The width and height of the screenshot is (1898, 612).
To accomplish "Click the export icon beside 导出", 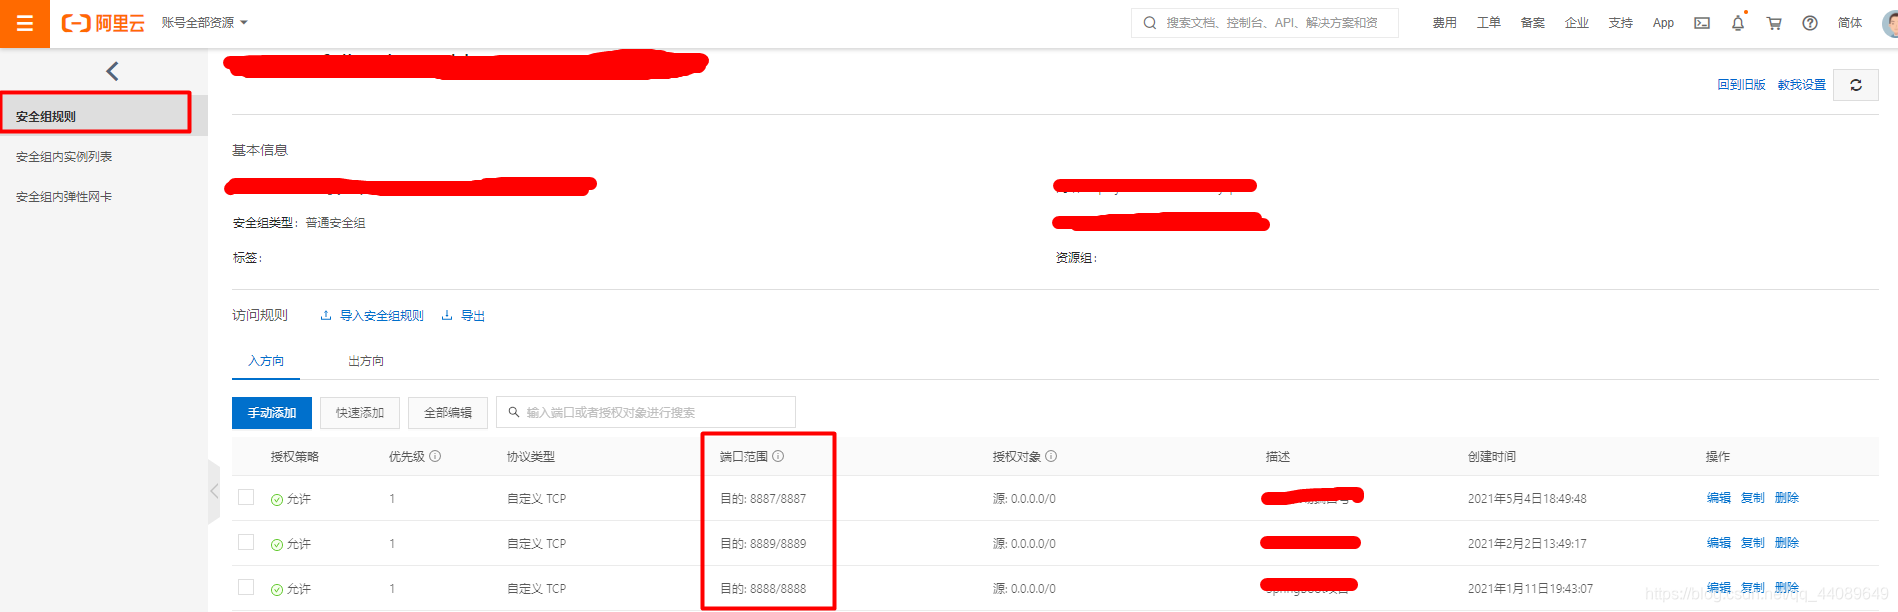I will (x=447, y=315).
